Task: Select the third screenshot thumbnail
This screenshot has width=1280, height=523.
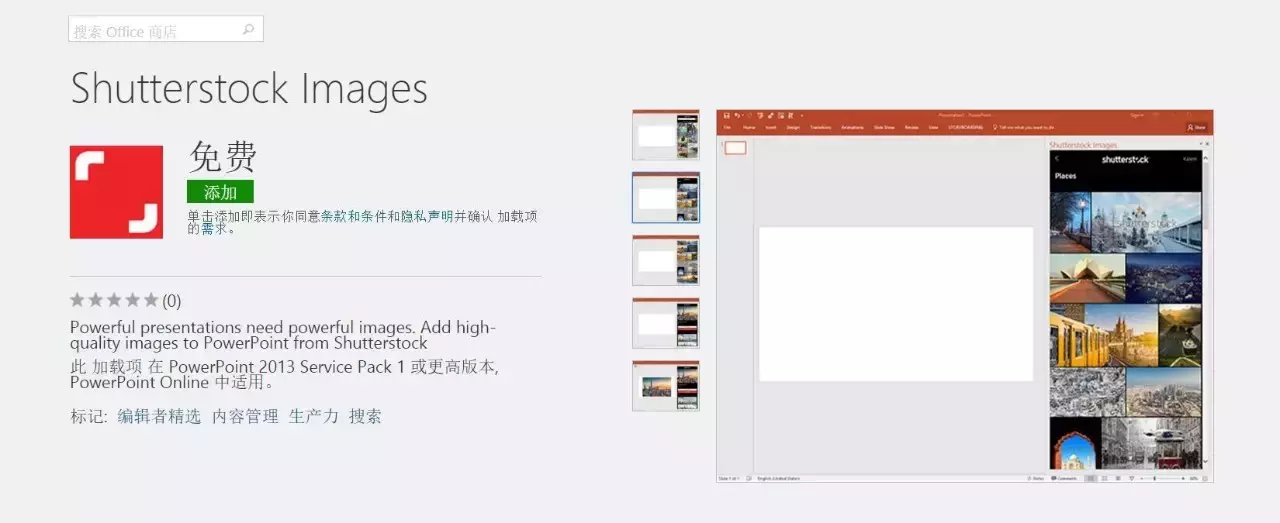Action: [666, 260]
